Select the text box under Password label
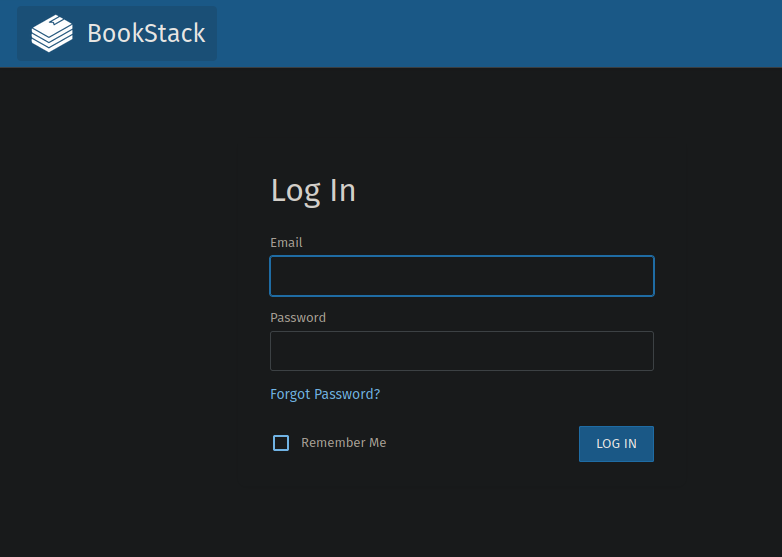The image size is (782, 557). point(461,351)
